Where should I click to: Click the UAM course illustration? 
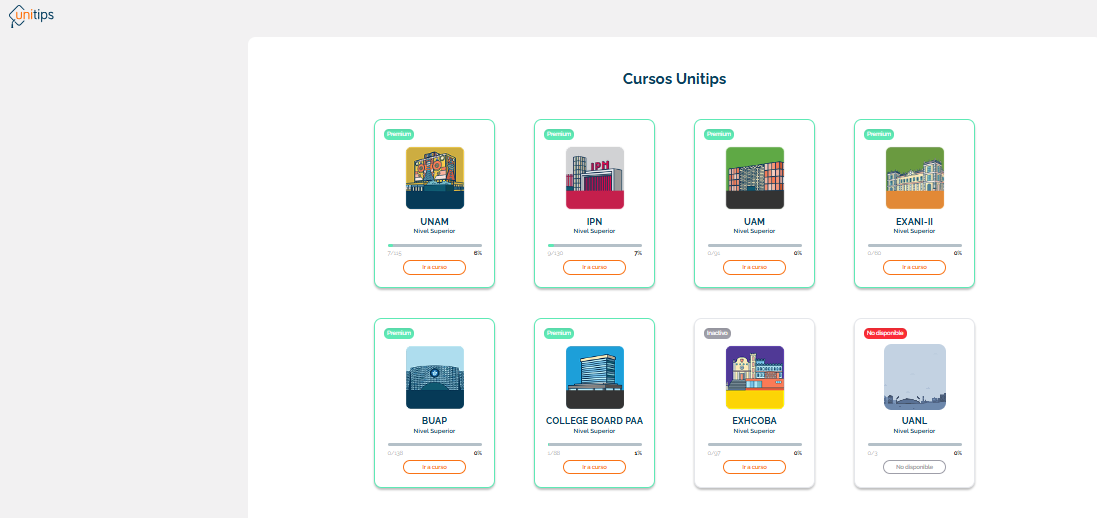click(754, 178)
